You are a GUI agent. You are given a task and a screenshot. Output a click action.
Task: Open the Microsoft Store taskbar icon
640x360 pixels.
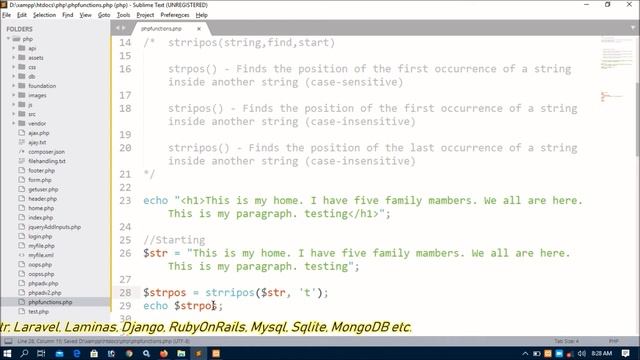(94, 353)
